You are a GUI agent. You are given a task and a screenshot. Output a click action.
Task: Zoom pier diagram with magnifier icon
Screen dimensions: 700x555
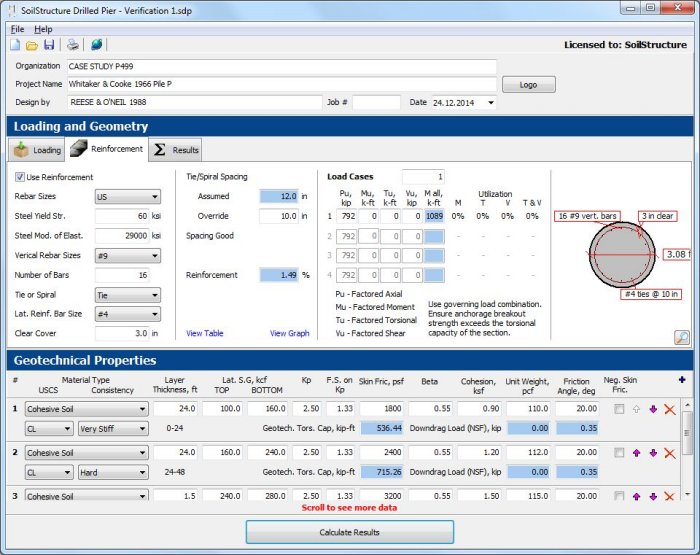pos(681,338)
